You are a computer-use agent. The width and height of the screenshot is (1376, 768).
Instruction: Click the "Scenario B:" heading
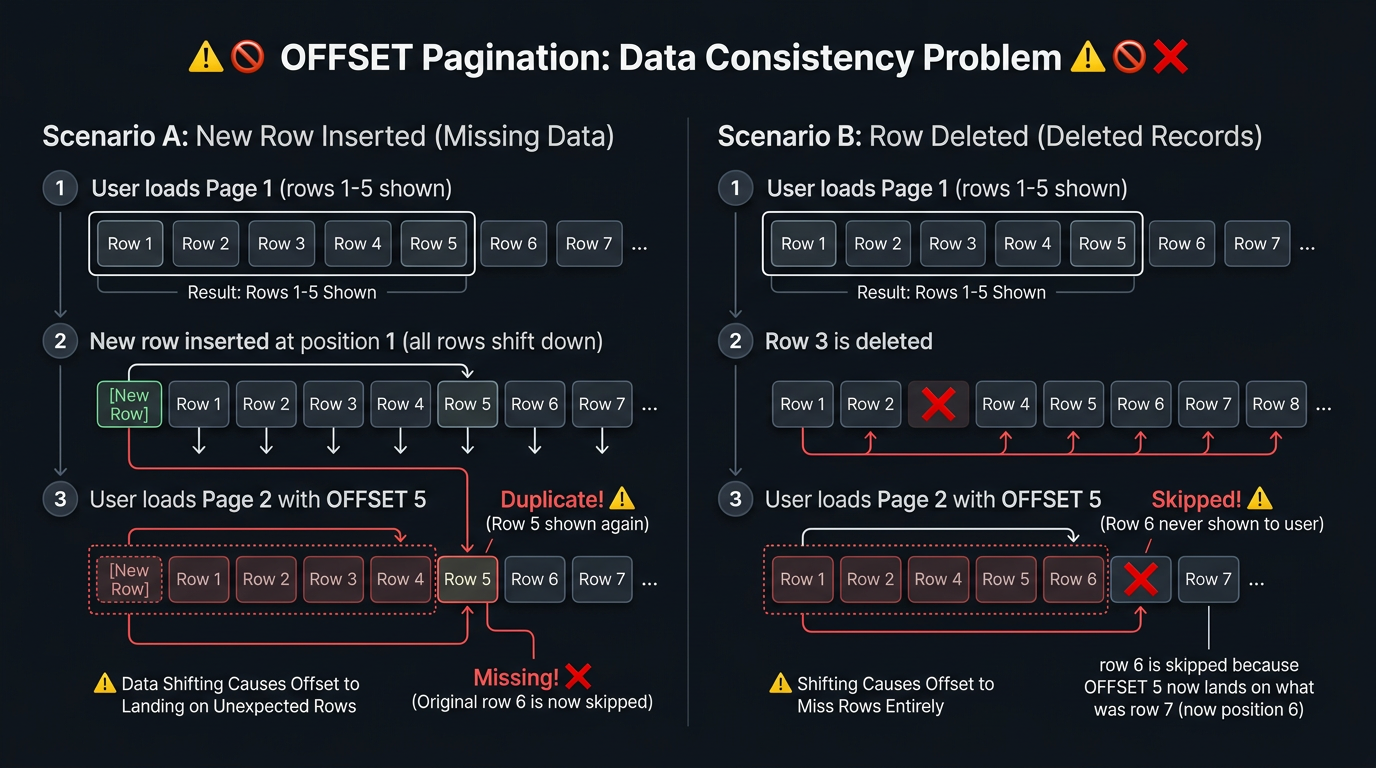click(x=790, y=136)
